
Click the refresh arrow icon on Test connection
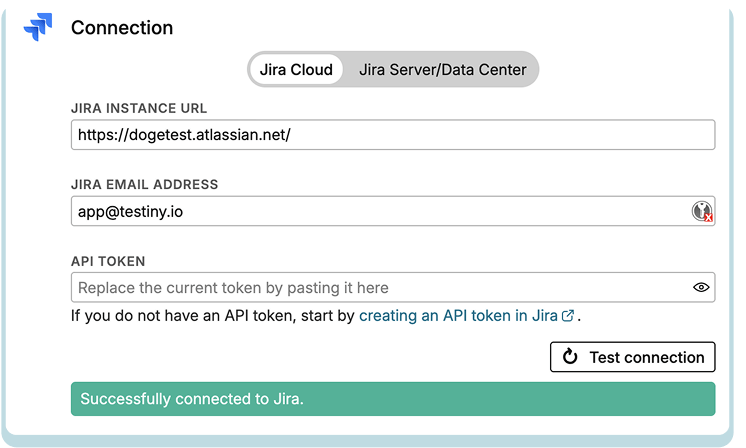[x=570, y=356]
